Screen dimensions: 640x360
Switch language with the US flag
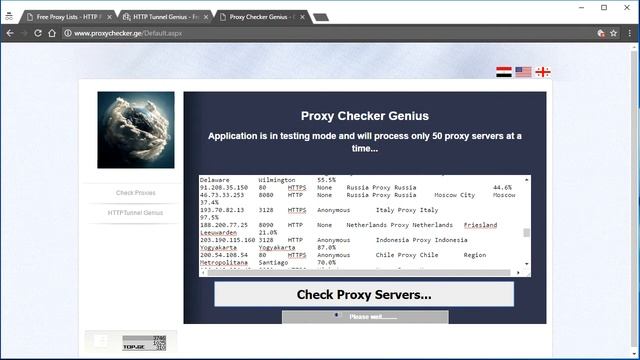pyautogui.click(x=523, y=72)
